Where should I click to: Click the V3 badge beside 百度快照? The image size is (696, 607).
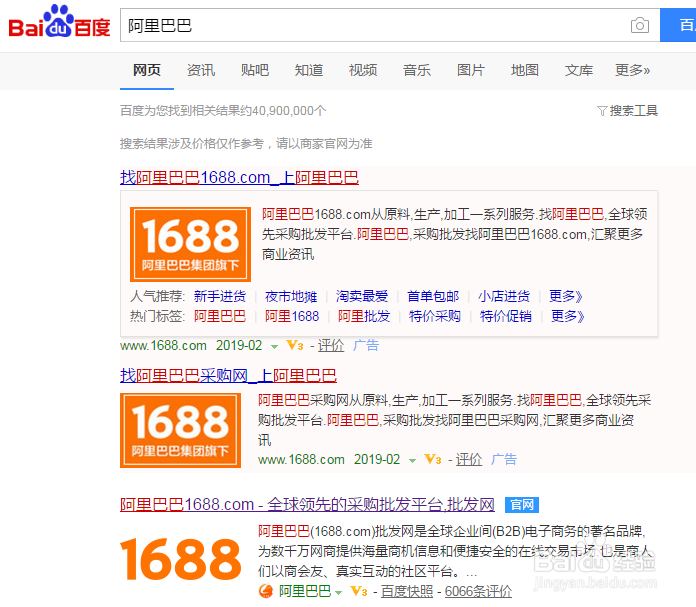click(x=359, y=591)
